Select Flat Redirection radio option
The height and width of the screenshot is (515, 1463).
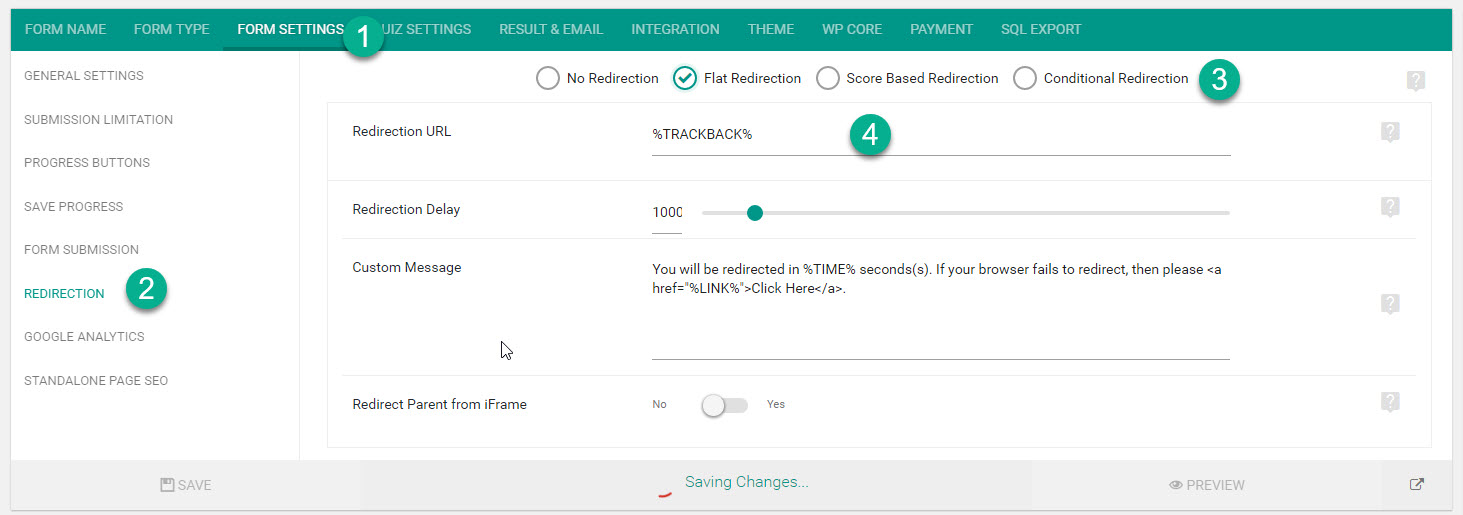click(685, 78)
